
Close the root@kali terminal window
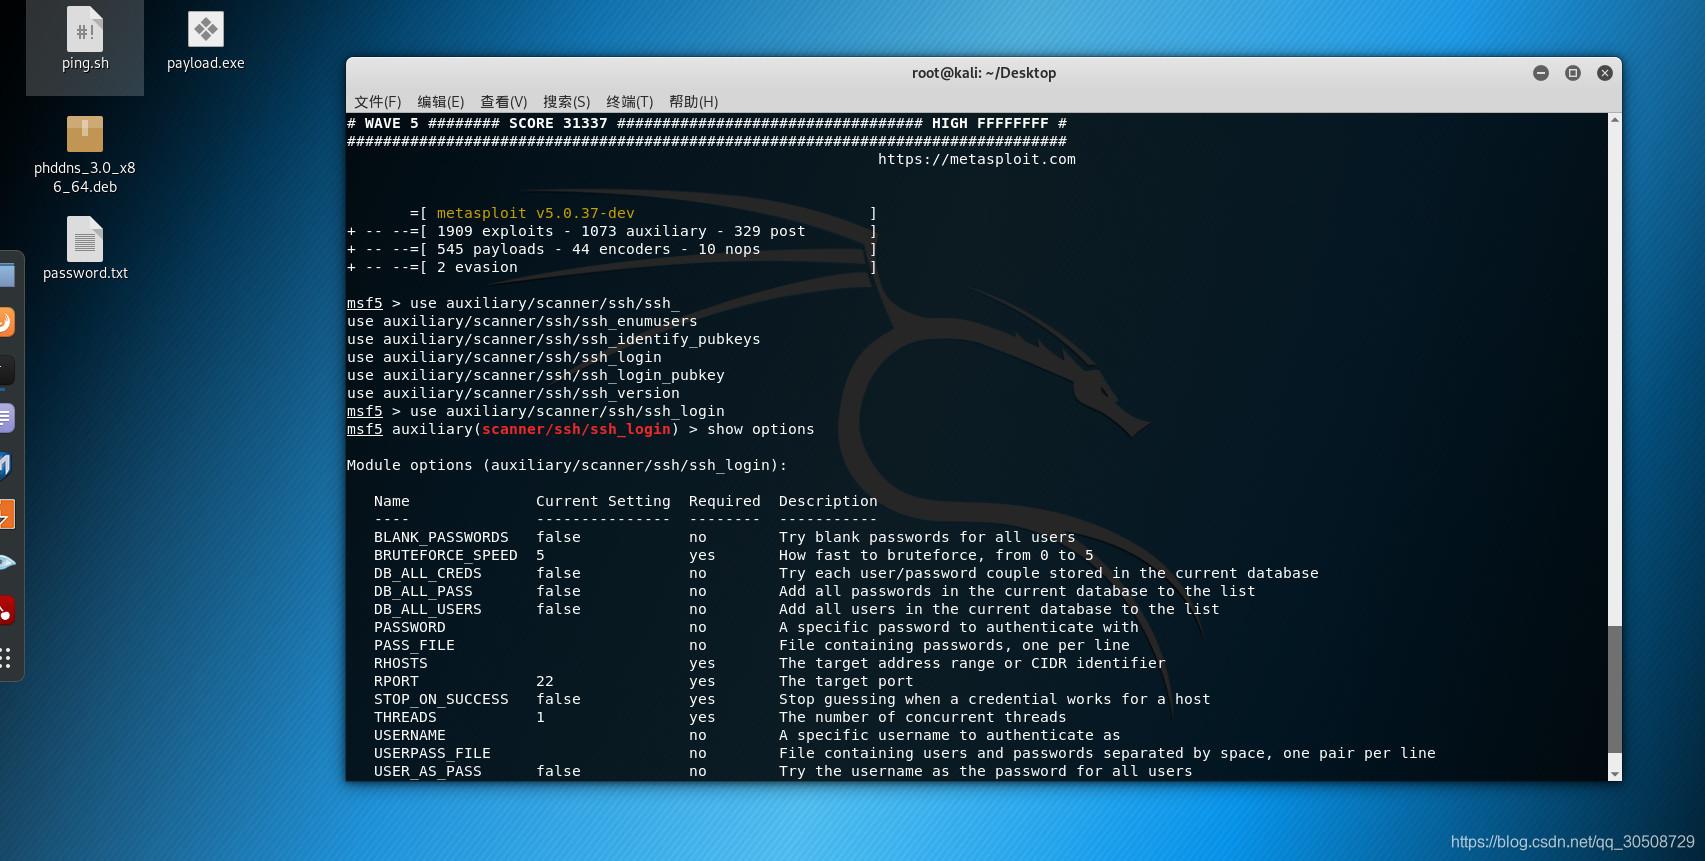1605,73
